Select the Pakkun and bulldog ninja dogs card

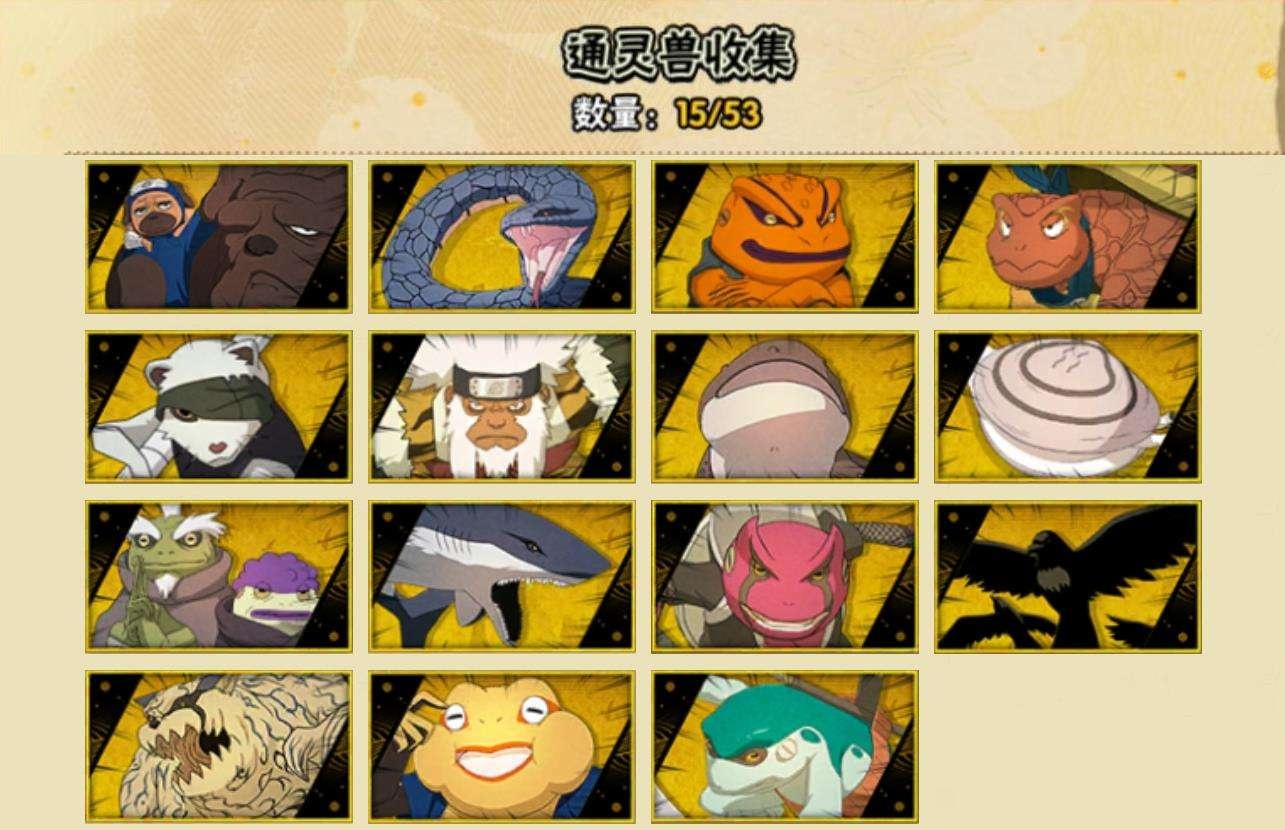click(218, 237)
